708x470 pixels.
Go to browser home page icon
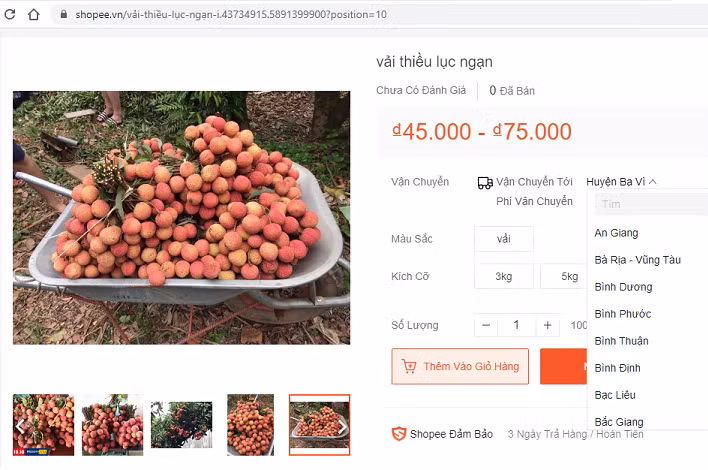pyautogui.click(x=33, y=14)
